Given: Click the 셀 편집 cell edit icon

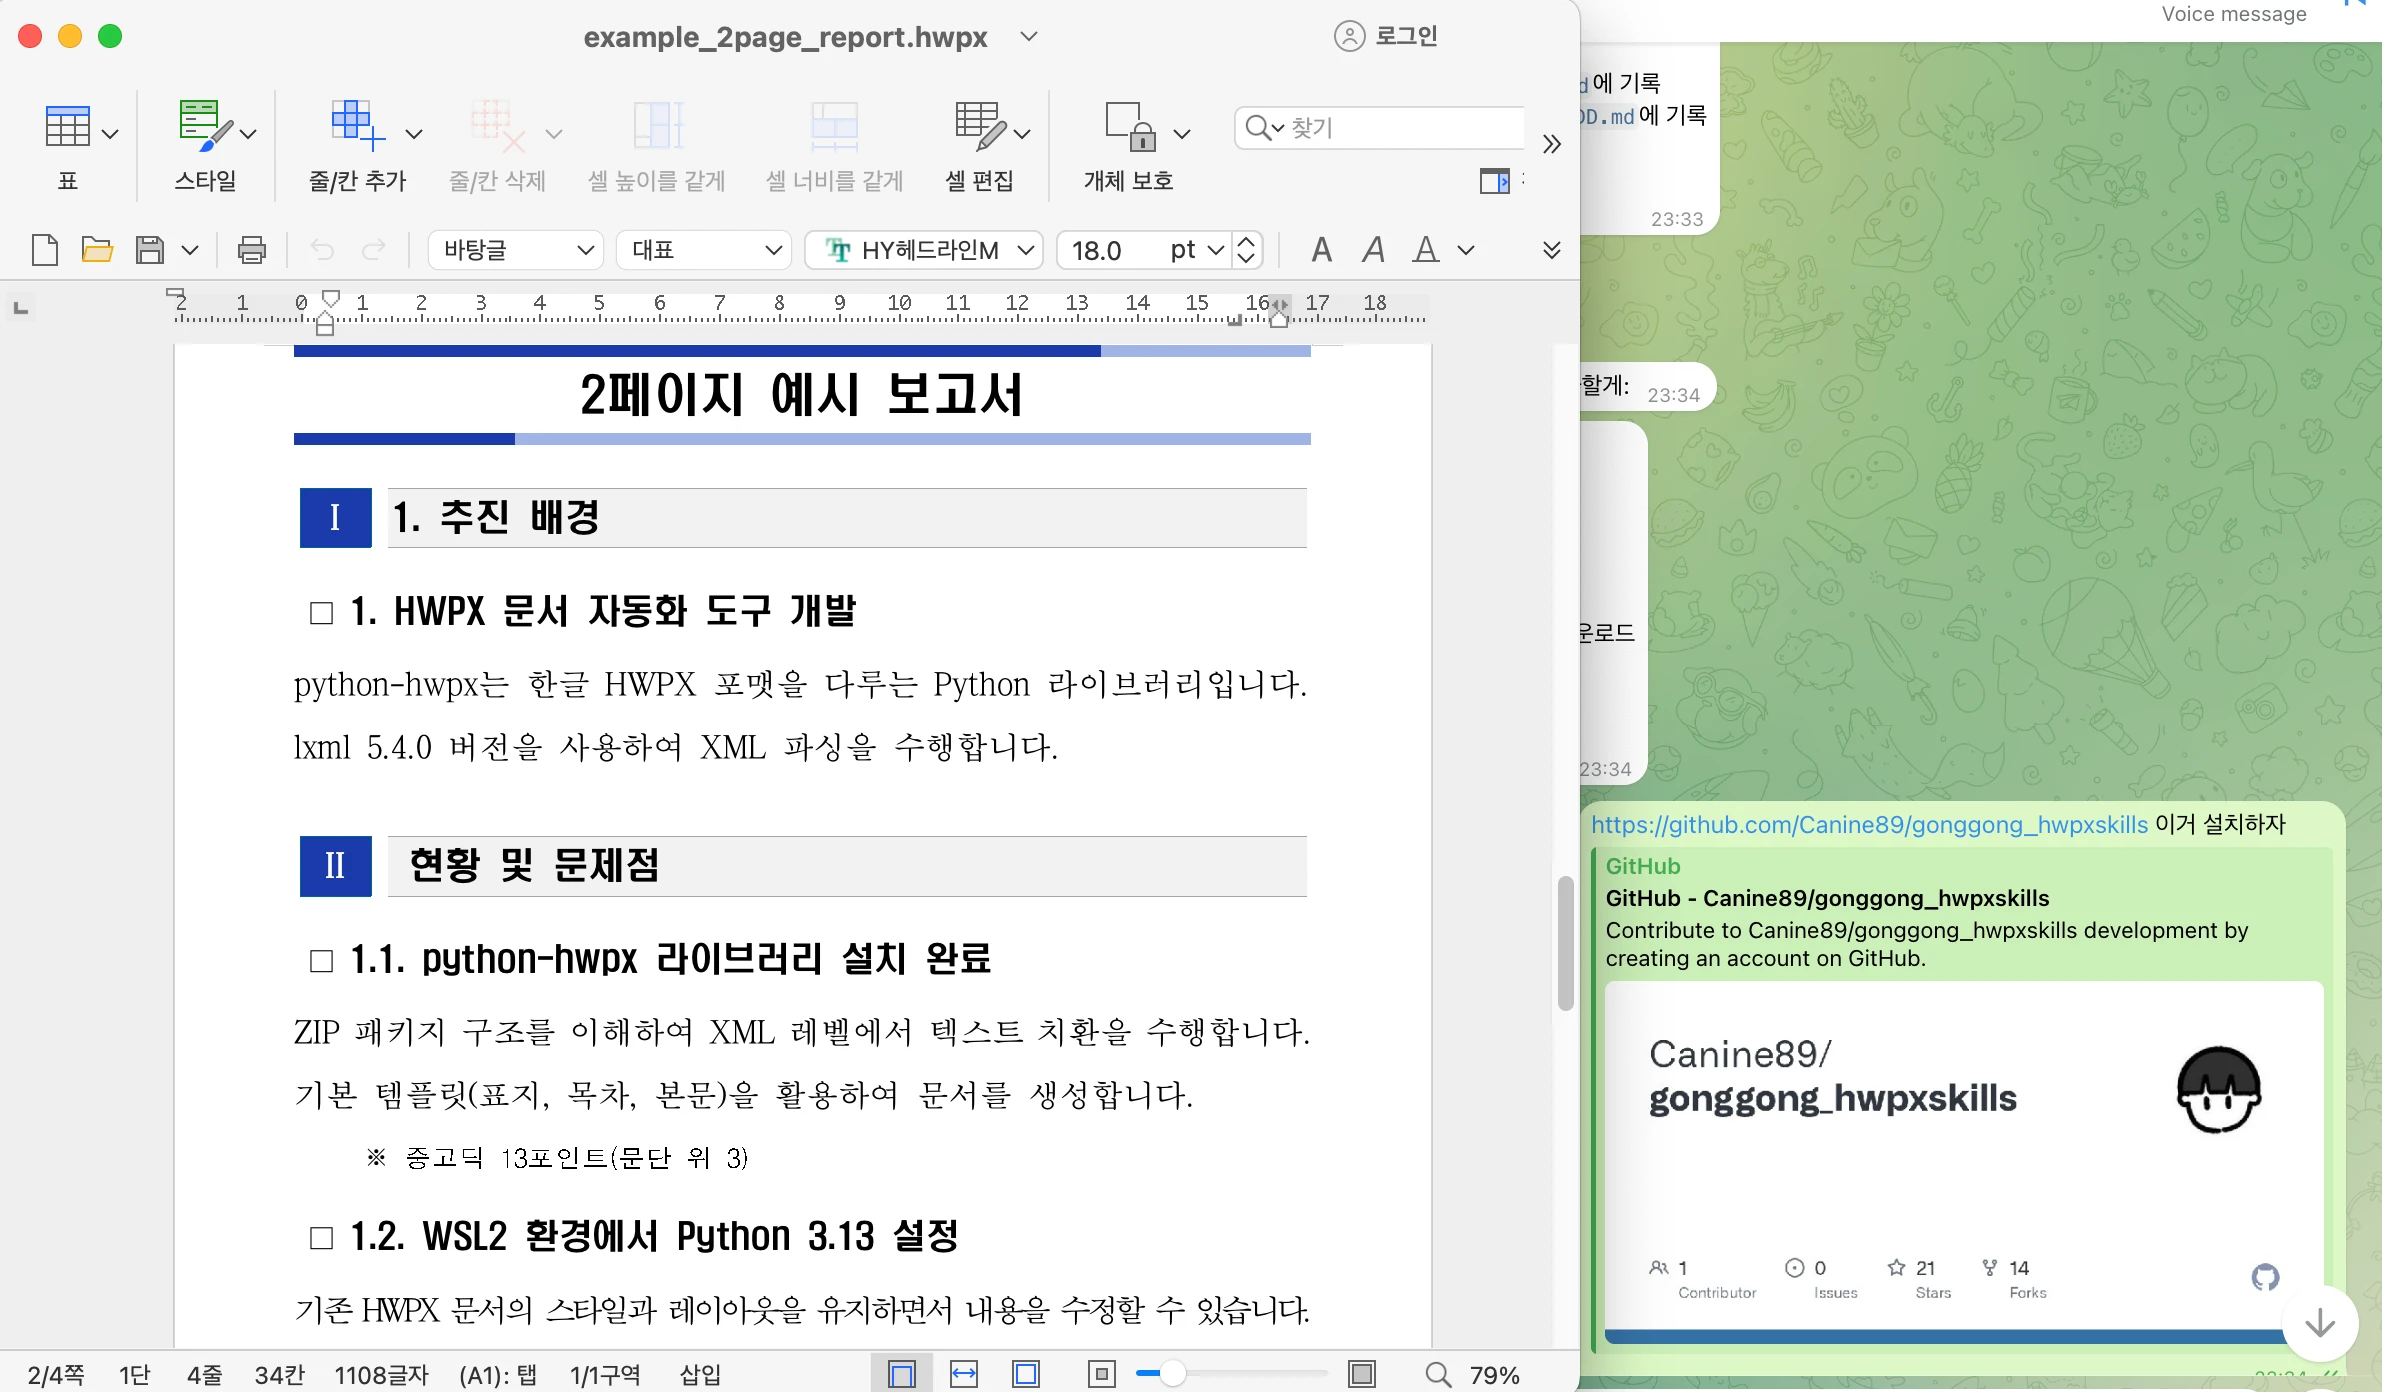Looking at the screenshot, I should [x=979, y=127].
